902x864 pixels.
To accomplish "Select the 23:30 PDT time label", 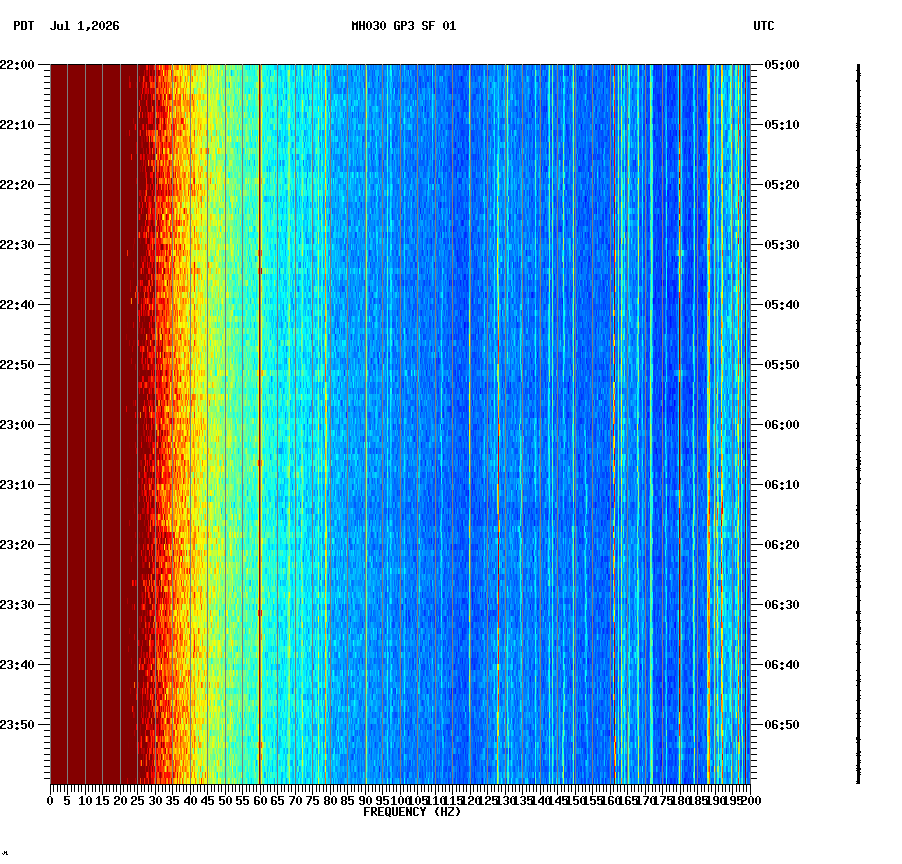I will point(17,605).
